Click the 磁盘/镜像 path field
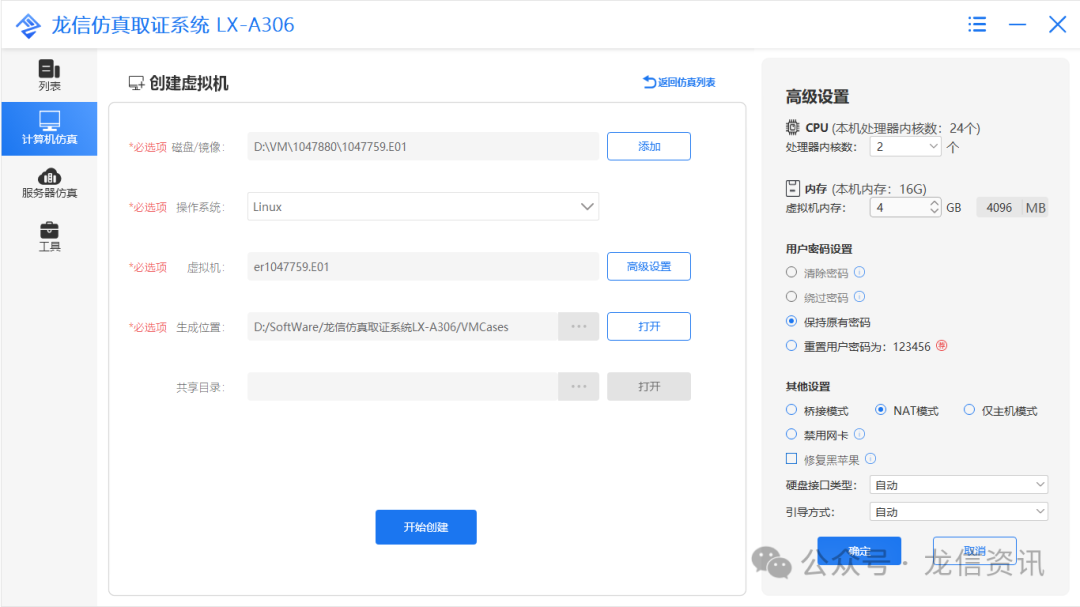1080x607 pixels. (x=423, y=146)
